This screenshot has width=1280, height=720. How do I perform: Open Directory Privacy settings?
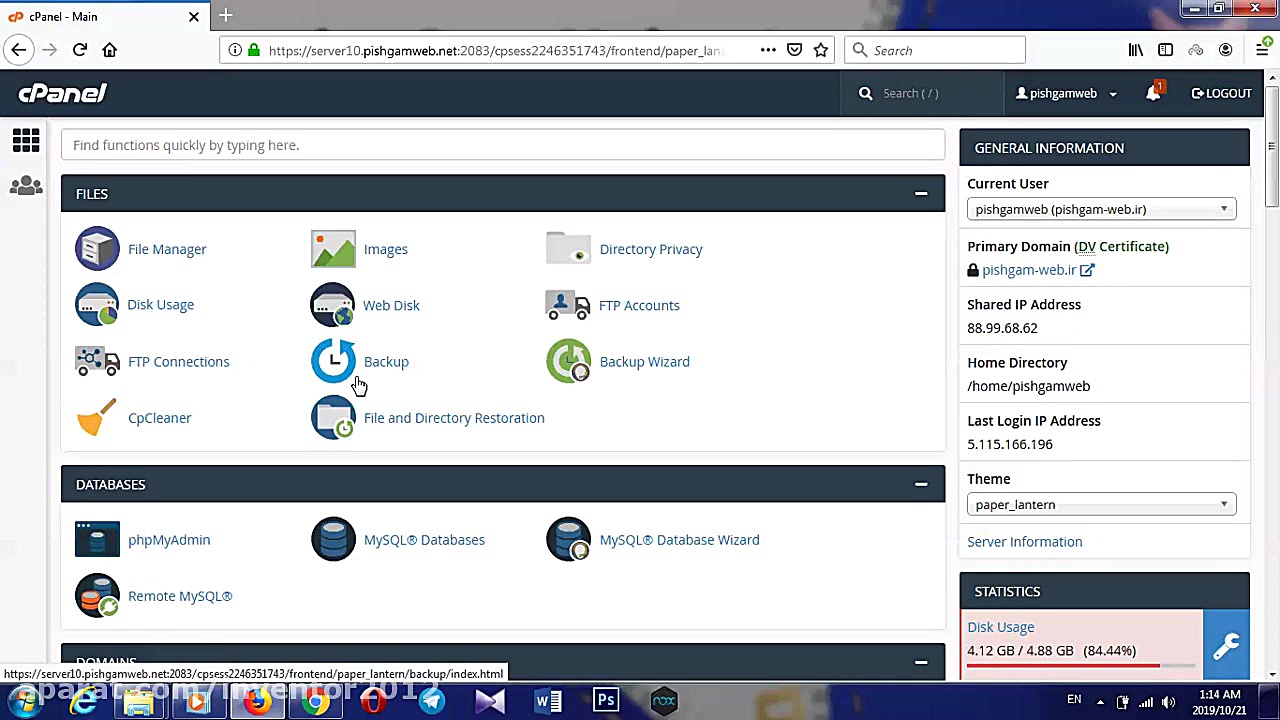coord(651,249)
